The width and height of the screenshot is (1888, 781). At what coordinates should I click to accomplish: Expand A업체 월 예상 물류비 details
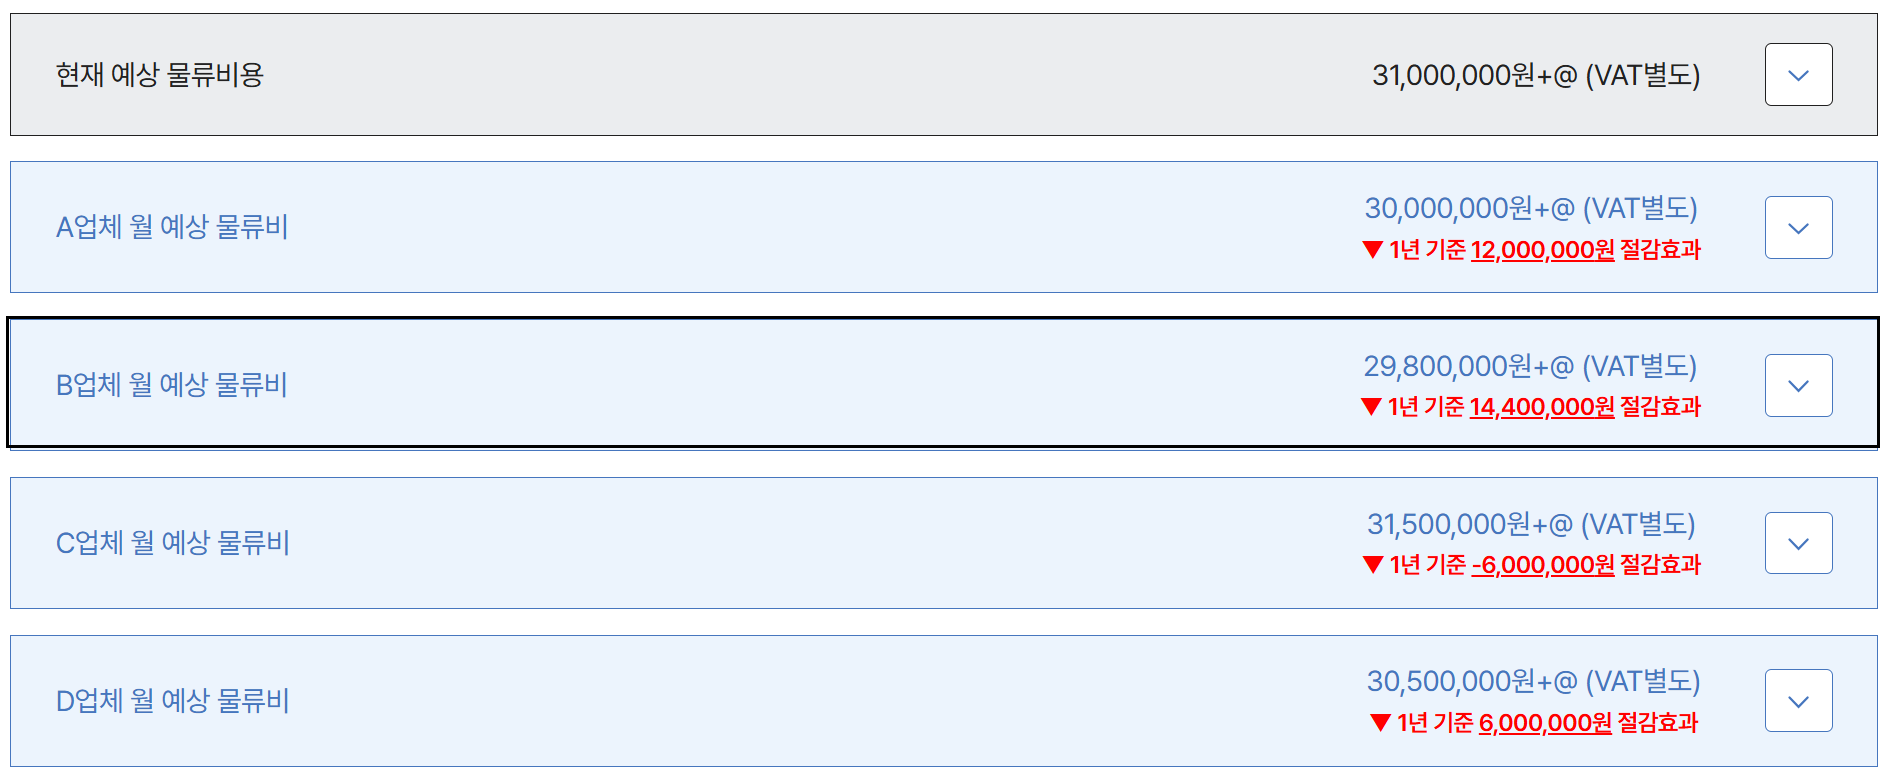coord(1798,228)
